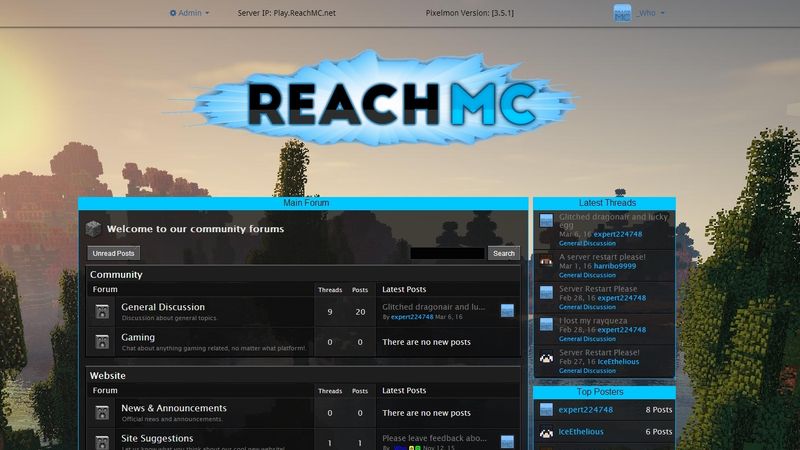The width and height of the screenshot is (800, 450).
Task: Click the Website category heading
Action: [x=108, y=376]
